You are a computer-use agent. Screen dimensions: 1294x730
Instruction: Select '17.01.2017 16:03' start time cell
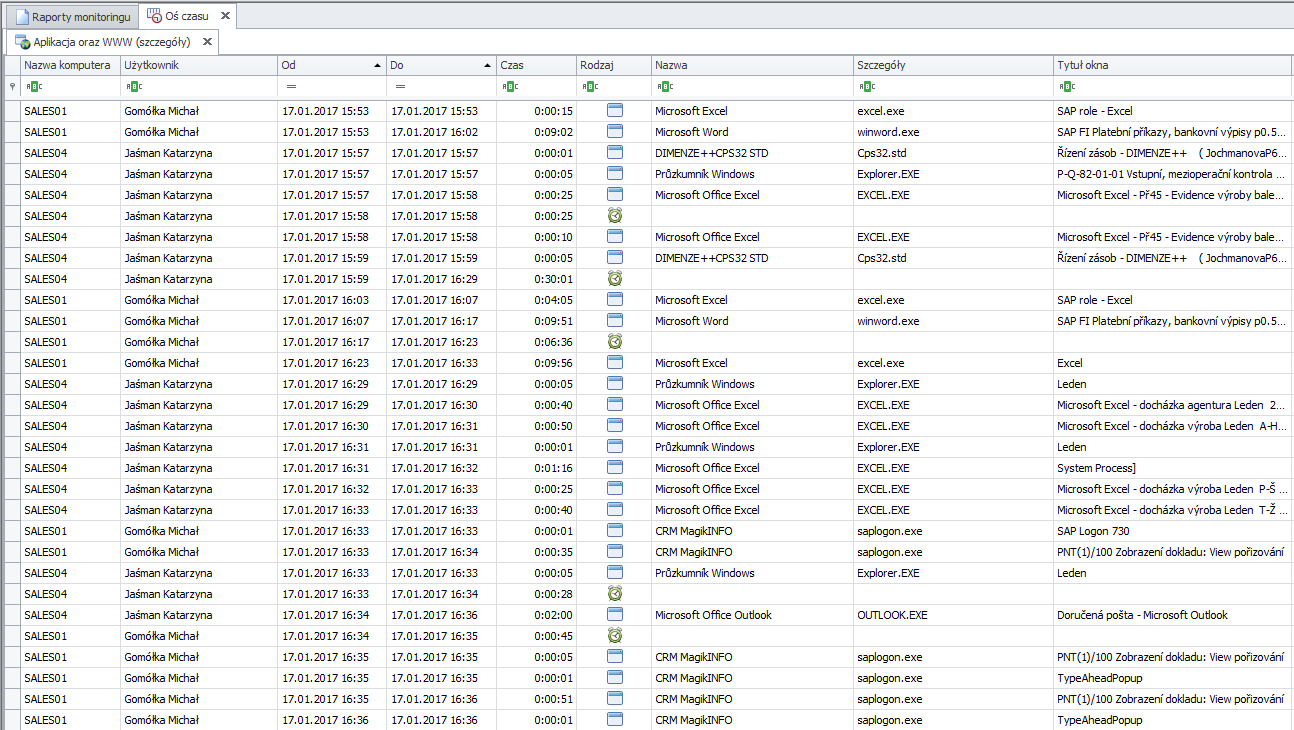point(331,300)
